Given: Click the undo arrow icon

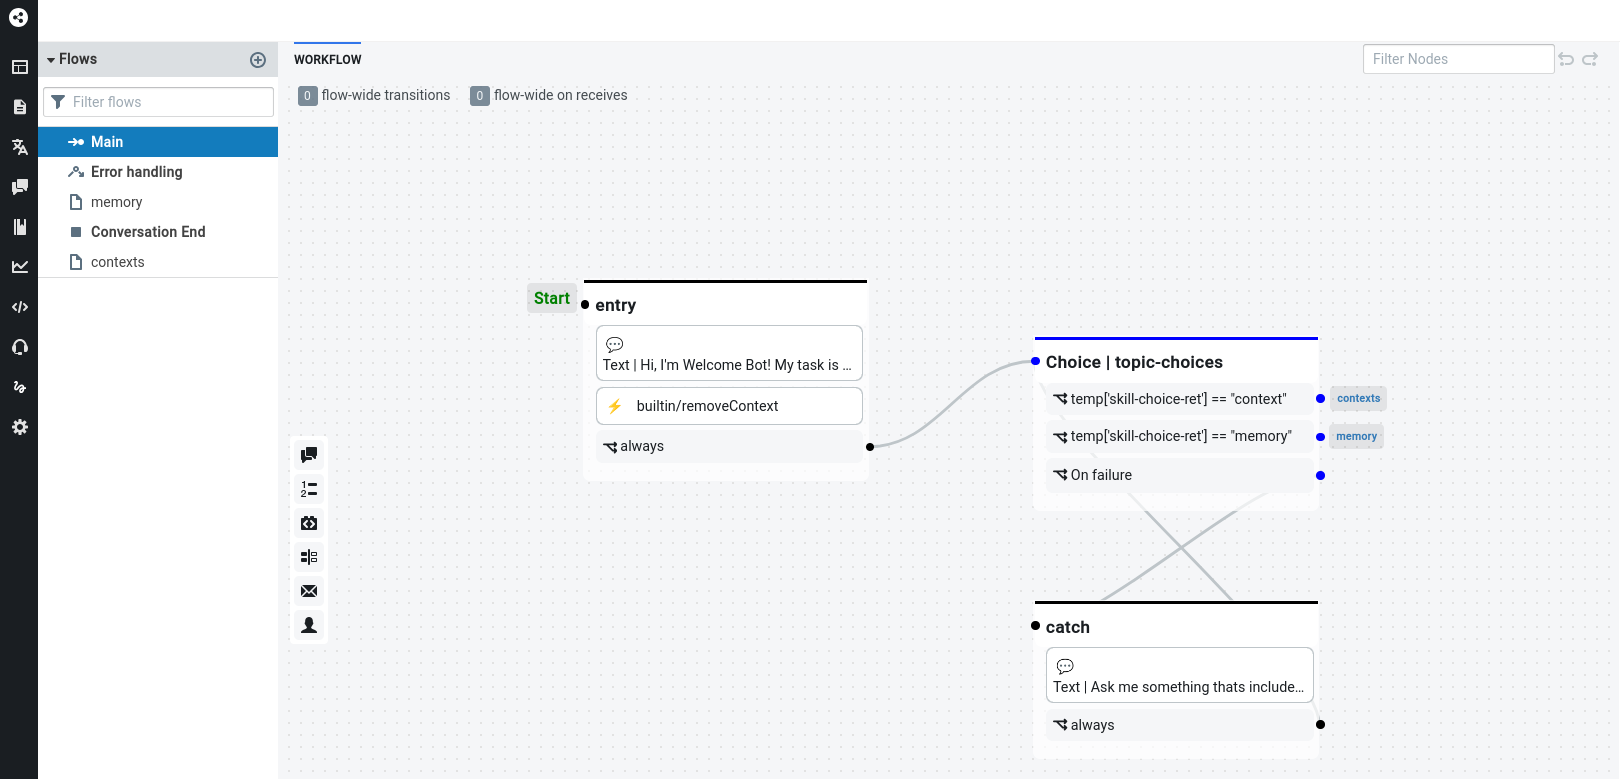Looking at the screenshot, I should pyautogui.click(x=1566, y=60).
